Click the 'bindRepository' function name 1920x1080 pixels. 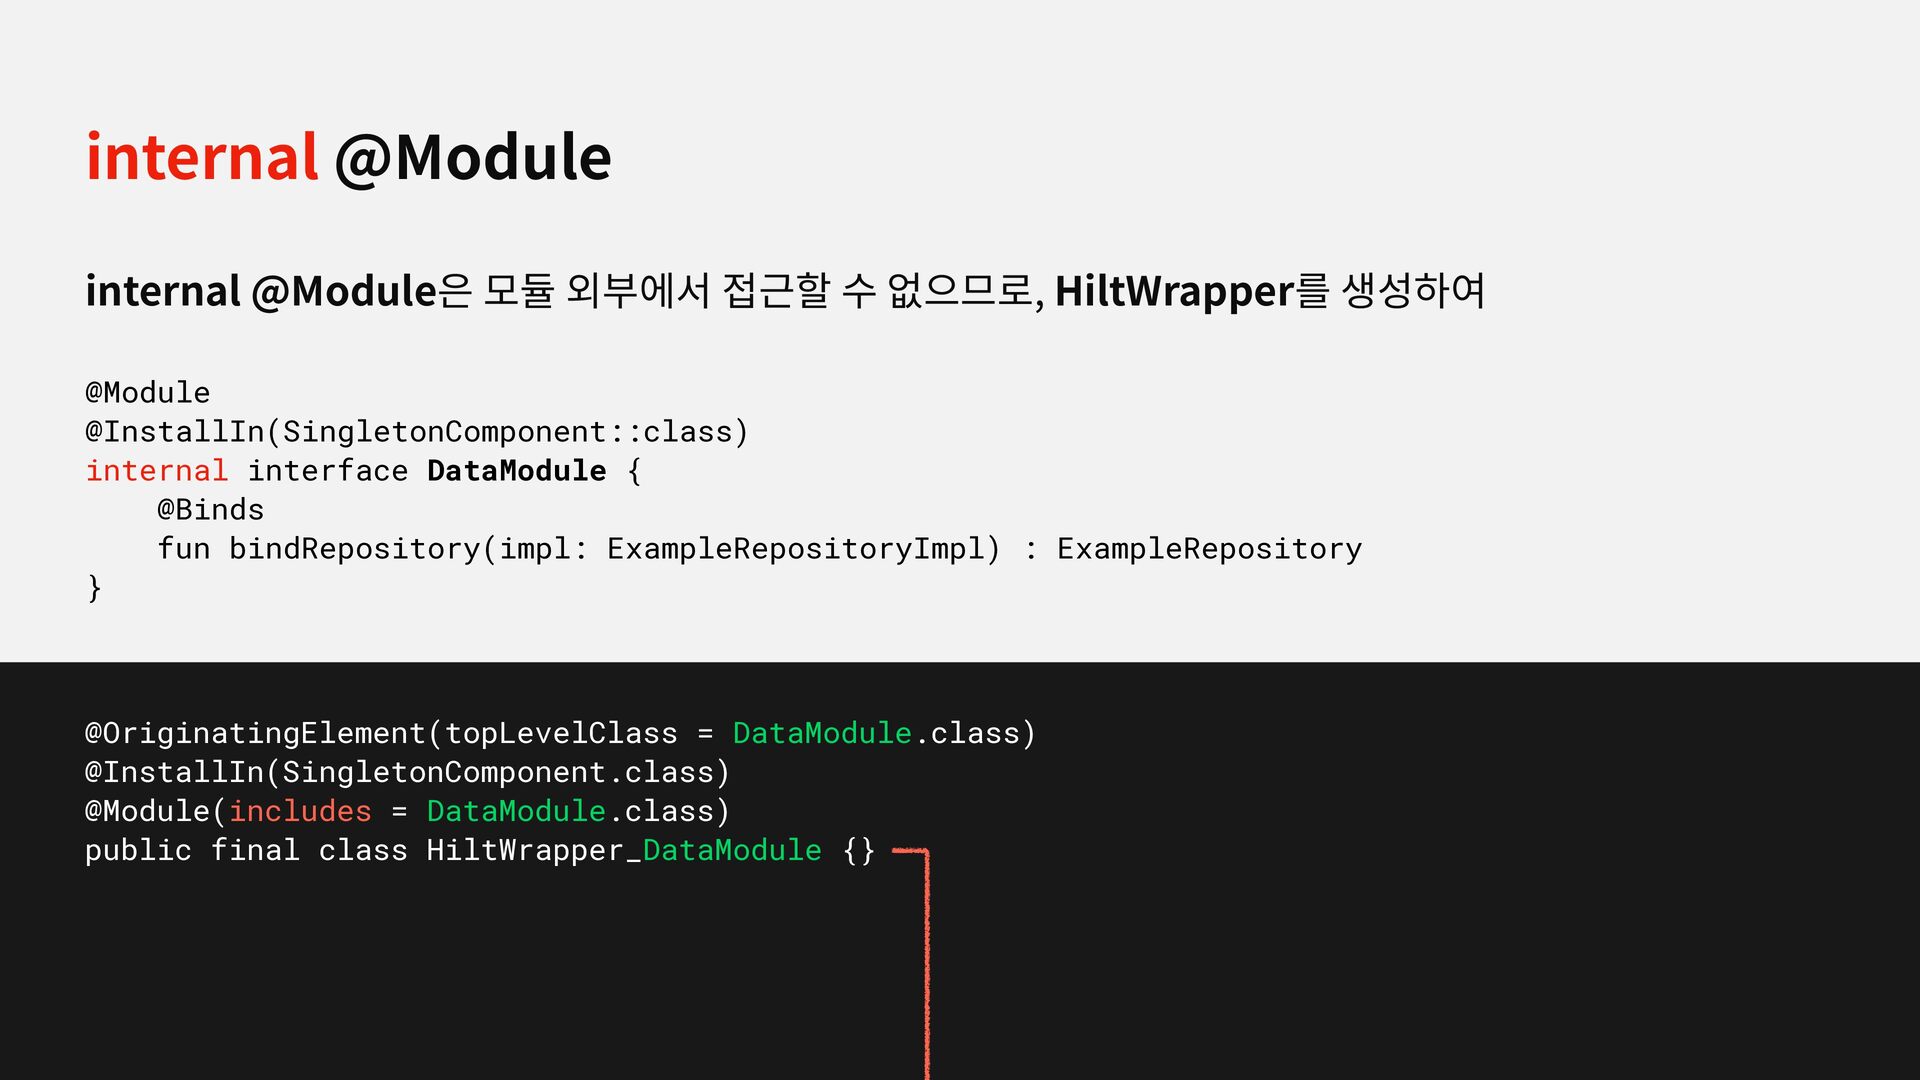[x=354, y=549]
